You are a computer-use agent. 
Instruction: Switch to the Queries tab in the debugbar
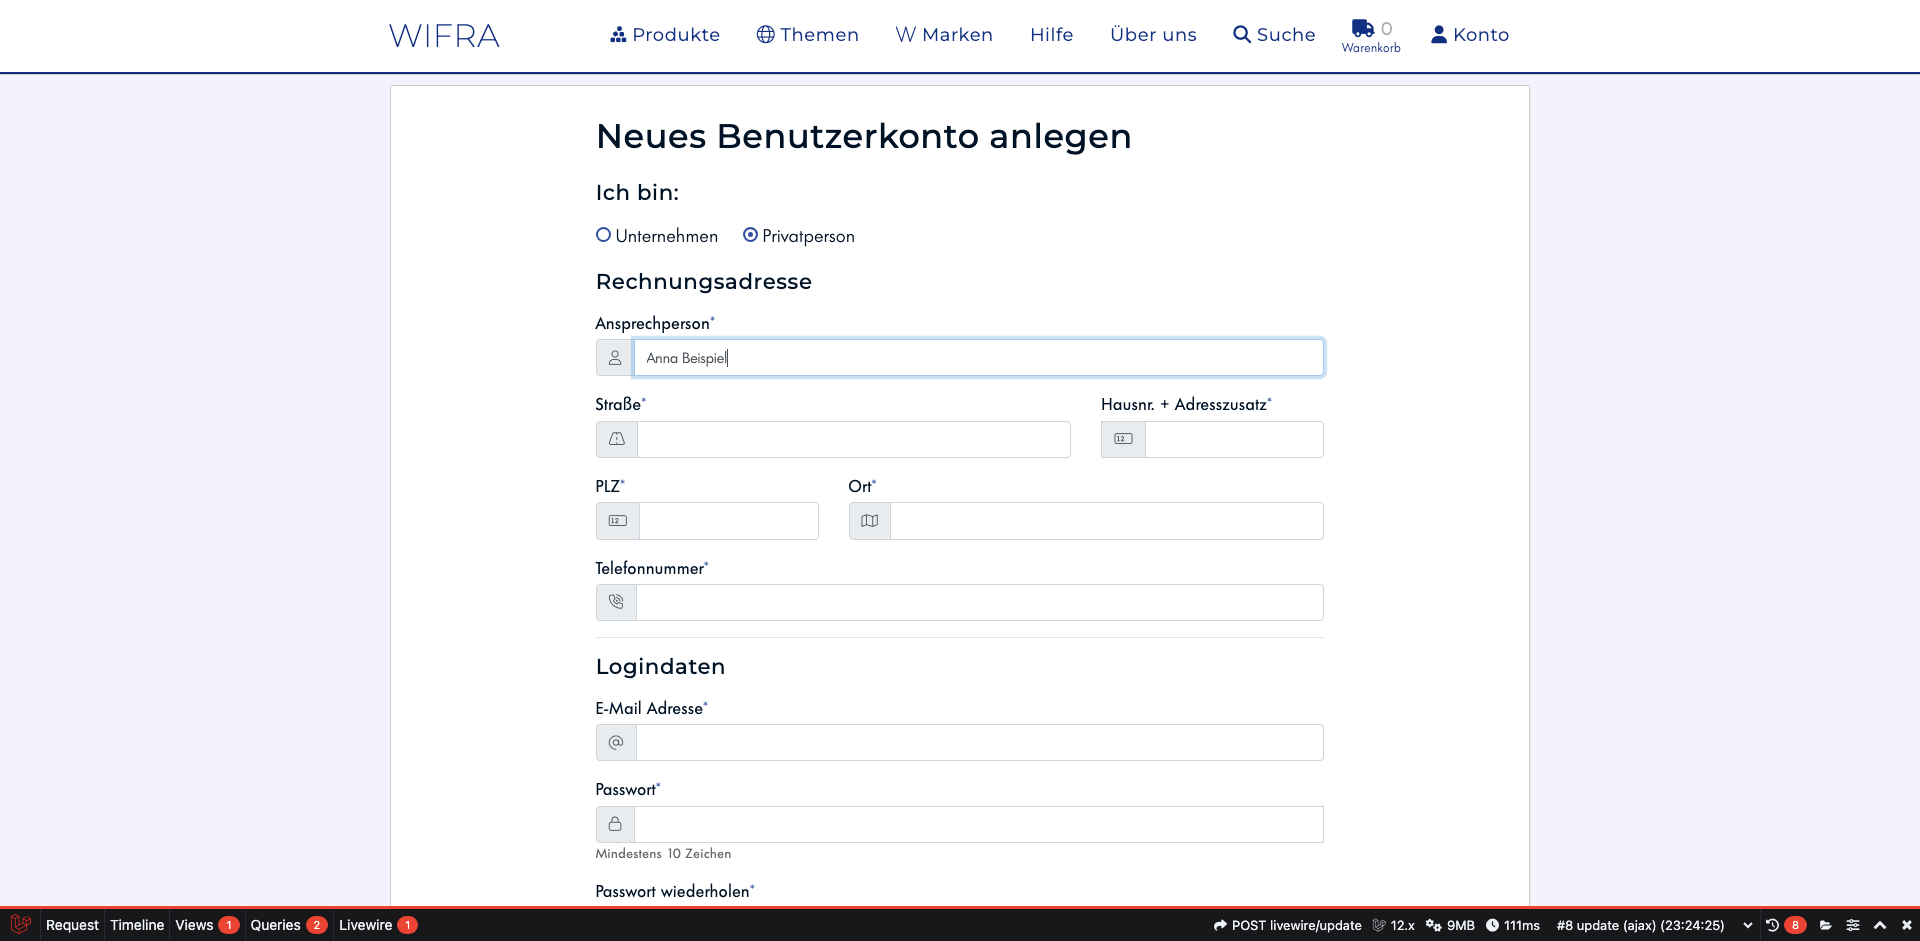pyautogui.click(x=275, y=925)
